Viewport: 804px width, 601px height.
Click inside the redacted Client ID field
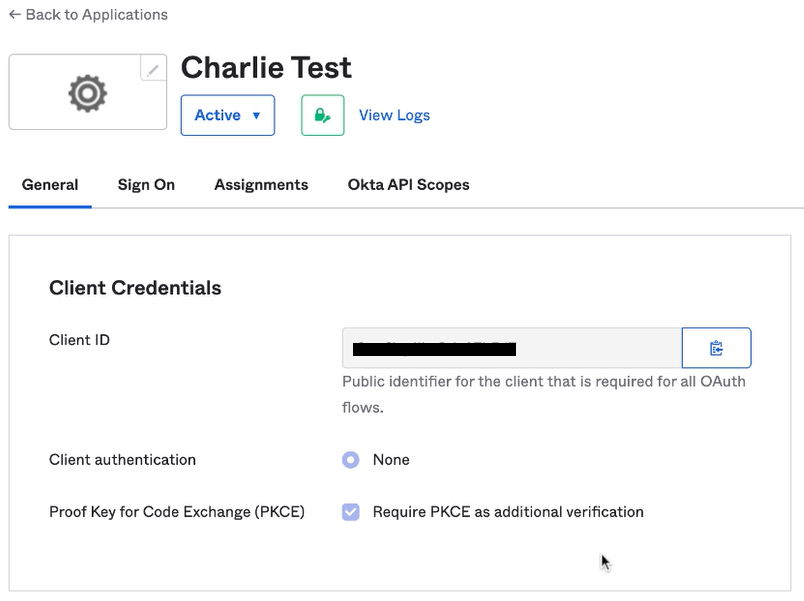(512, 348)
